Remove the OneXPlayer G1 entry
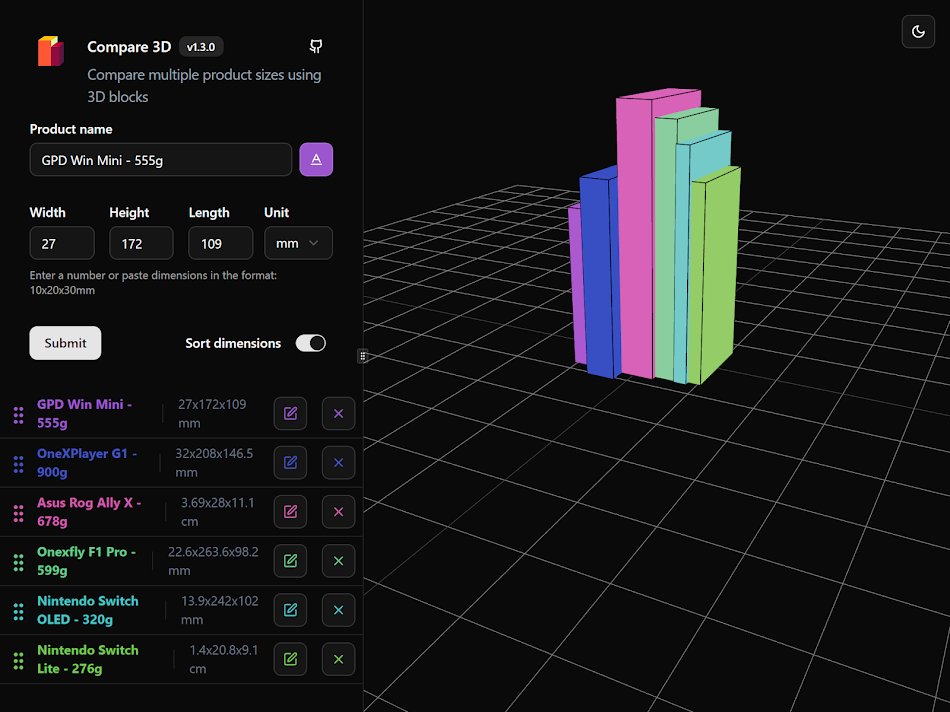The image size is (950, 712). [x=338, y=462]
